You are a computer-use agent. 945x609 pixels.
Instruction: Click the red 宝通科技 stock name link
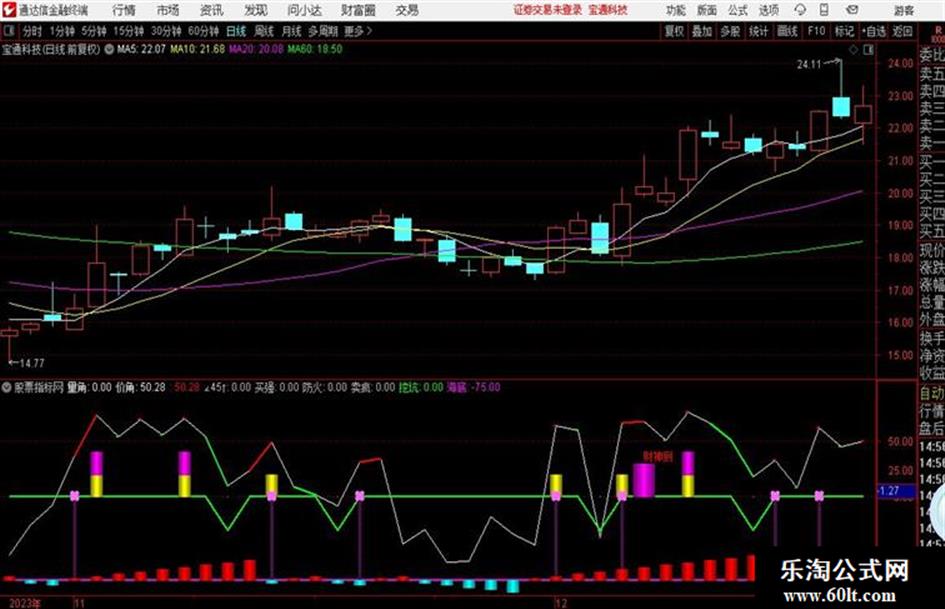[x=608, y=10]
